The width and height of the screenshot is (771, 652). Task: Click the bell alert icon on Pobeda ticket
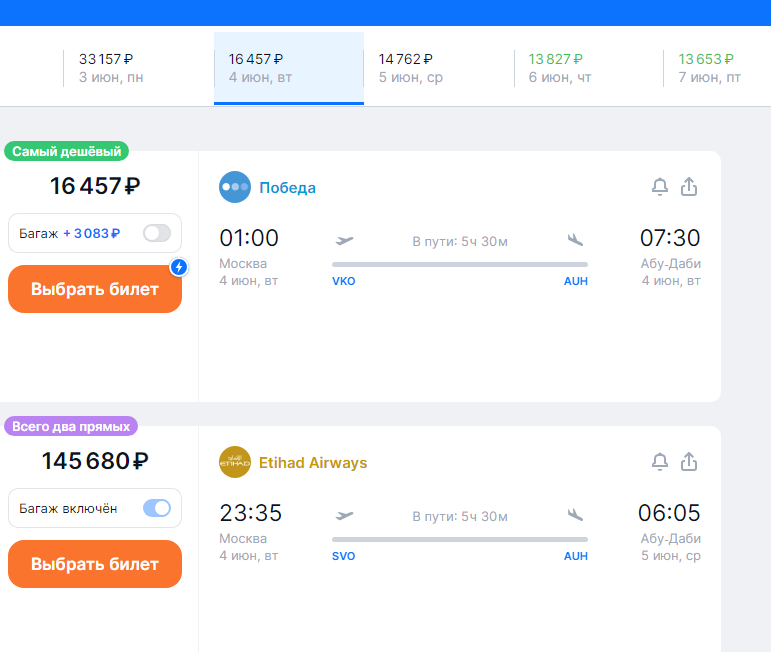(660, 187)
